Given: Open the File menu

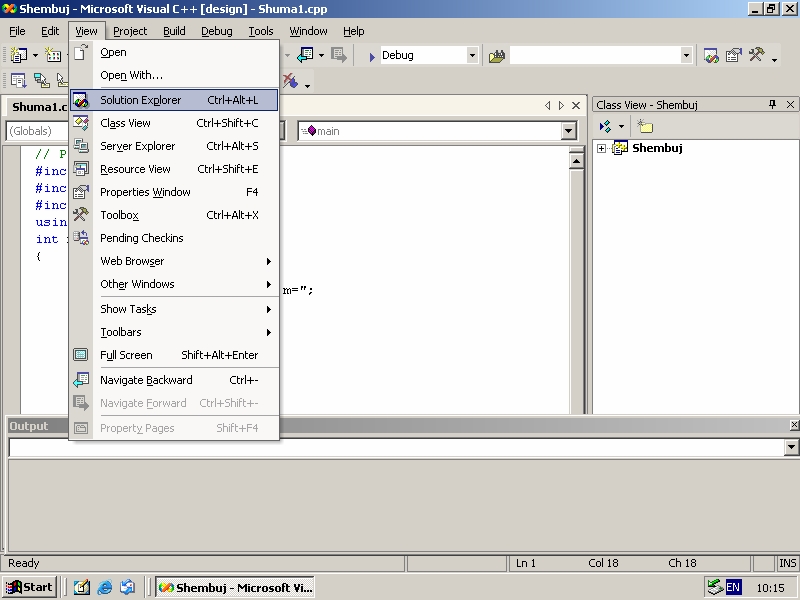Looking at the screenshot, I should [x=17, y=31].
